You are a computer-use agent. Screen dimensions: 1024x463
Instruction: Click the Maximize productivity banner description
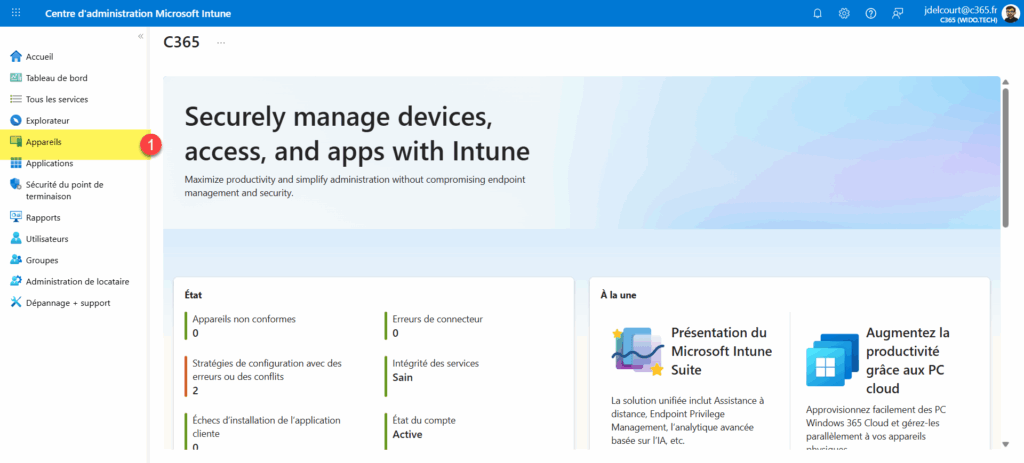(355, 186)
